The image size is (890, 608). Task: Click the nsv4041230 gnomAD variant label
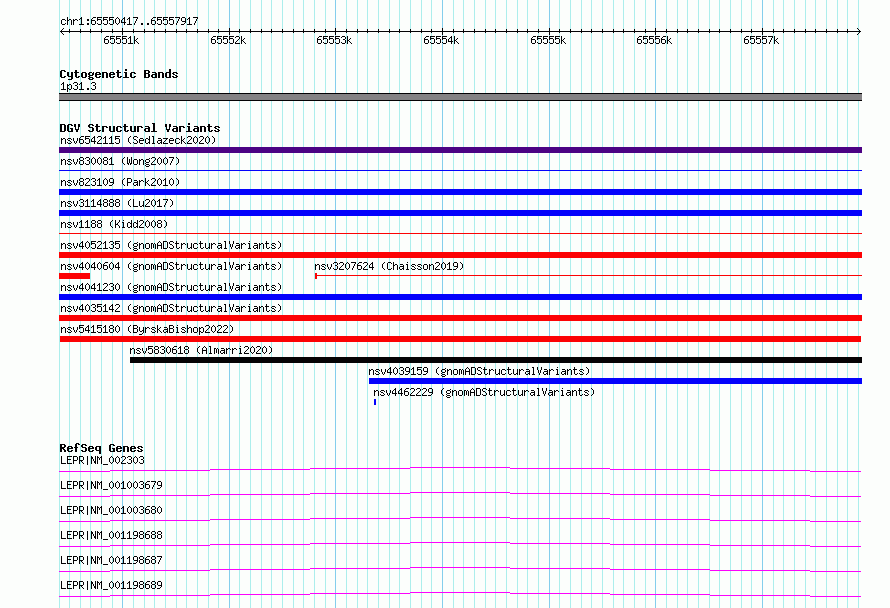[x=171, y=287]
